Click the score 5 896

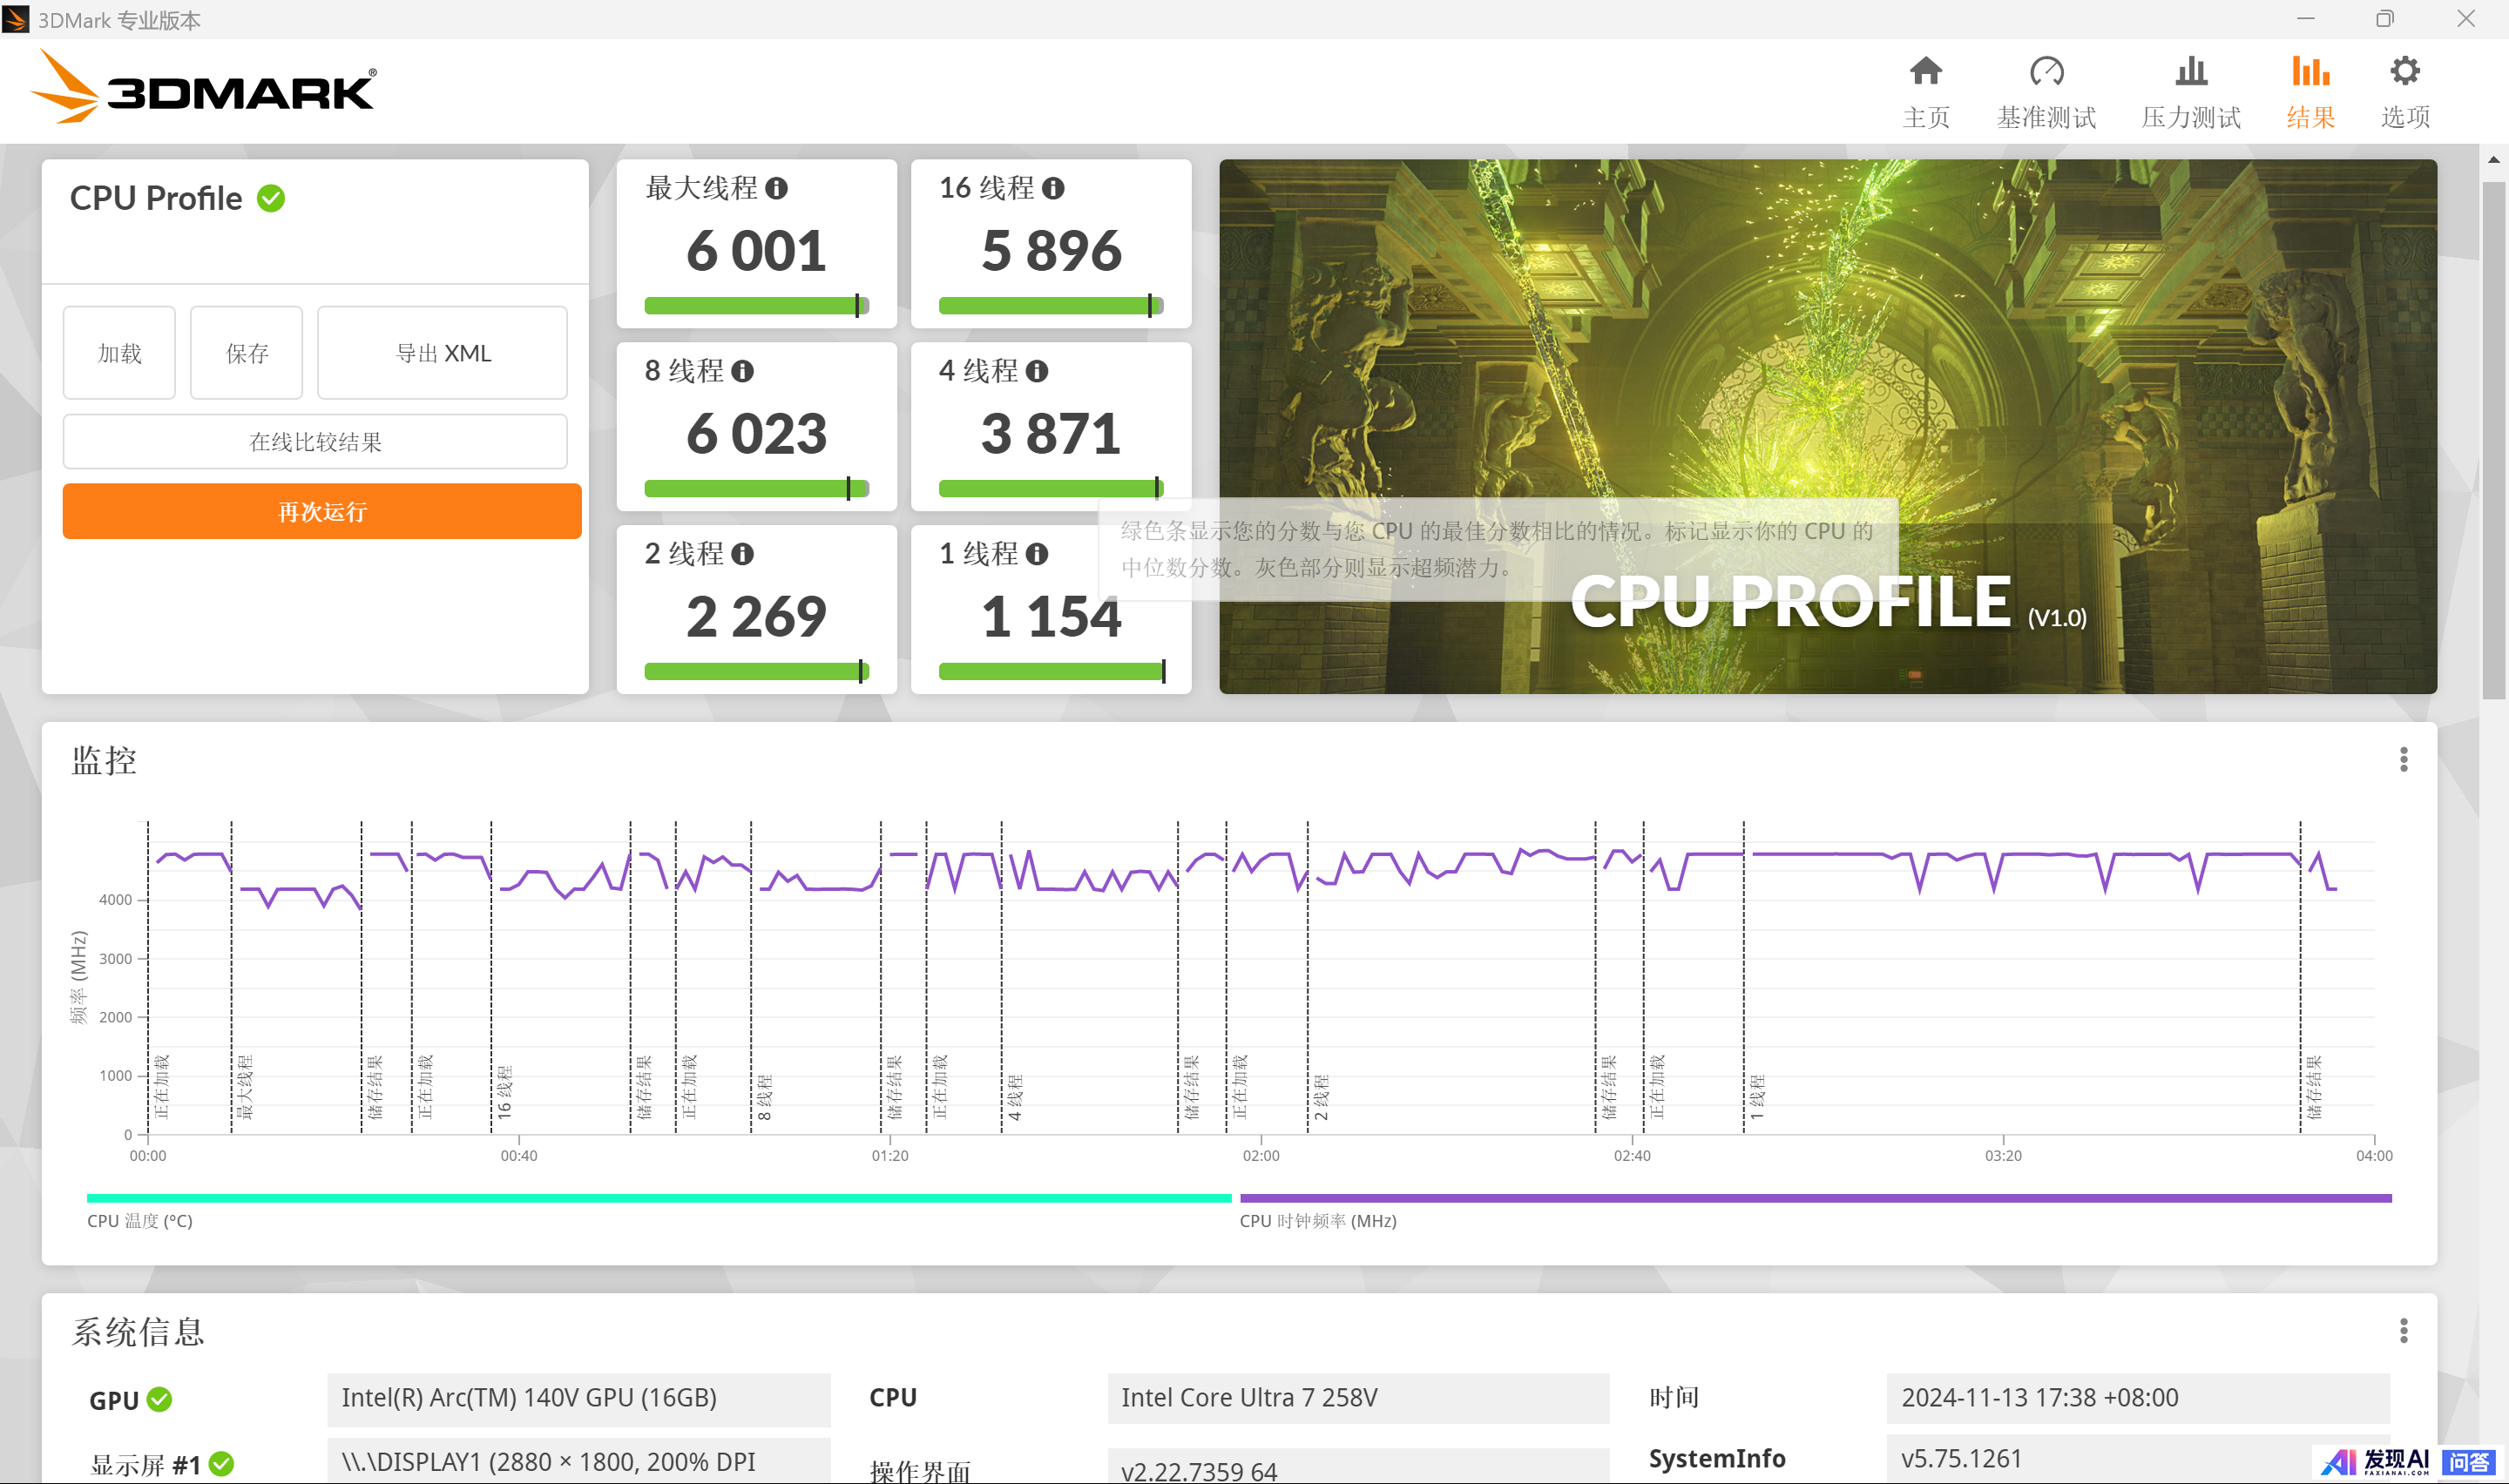tap(1051, 251)
